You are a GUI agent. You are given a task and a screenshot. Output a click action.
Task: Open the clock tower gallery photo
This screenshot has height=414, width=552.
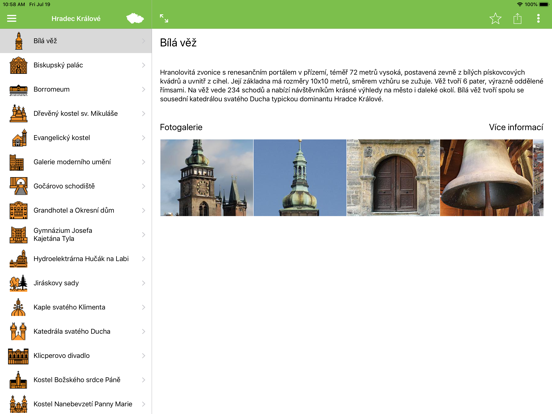207,178
